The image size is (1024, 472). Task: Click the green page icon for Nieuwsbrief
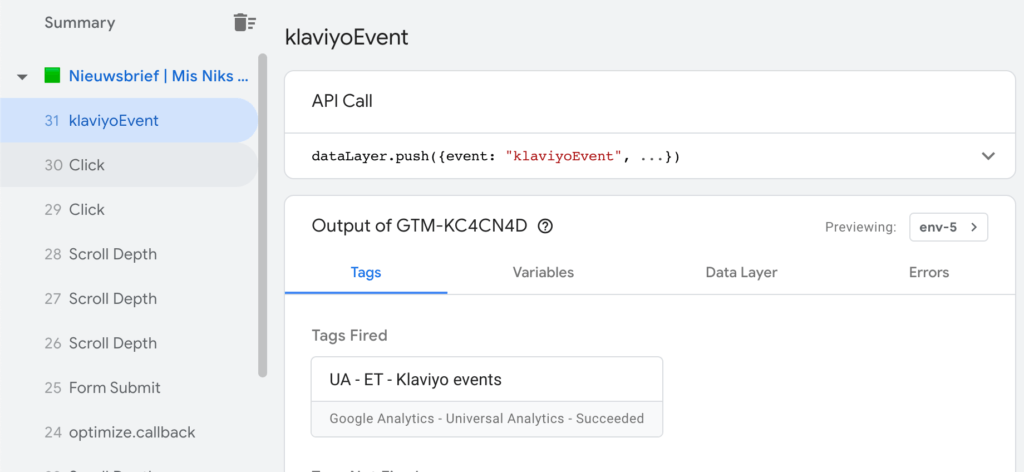(52, 76)
